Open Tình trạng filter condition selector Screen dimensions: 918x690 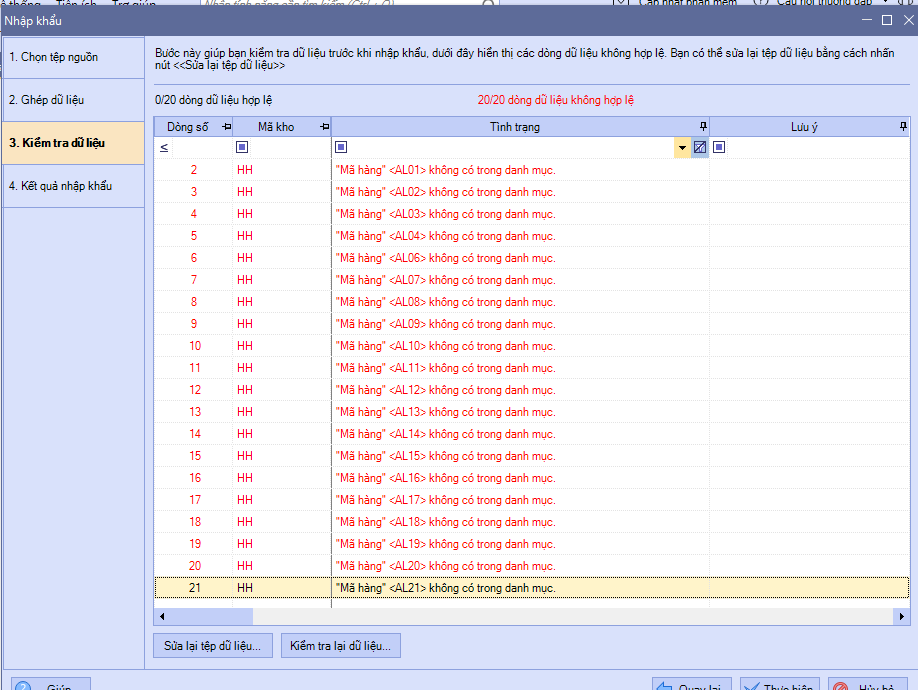pos(341,148)
